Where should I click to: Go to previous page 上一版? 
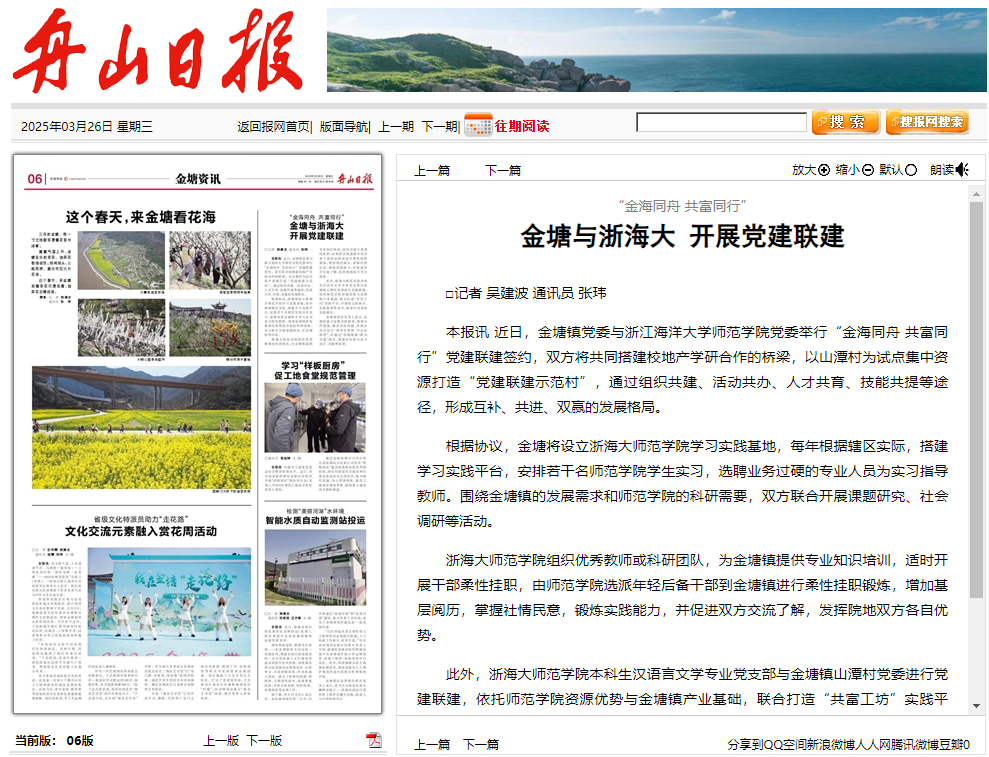221,740
